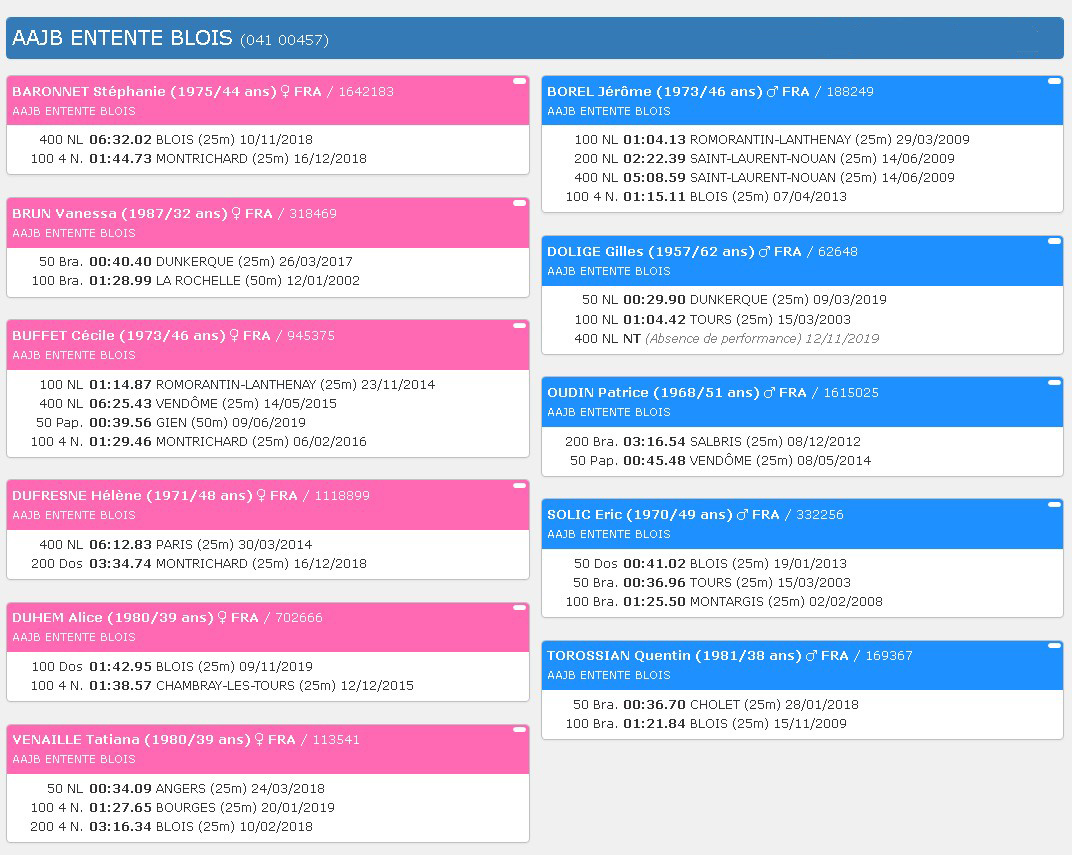Viewport: 1072px width, 855px height.
Task: Select Dufresne's 400 NL PARIS row
Action: pos(176,545)
